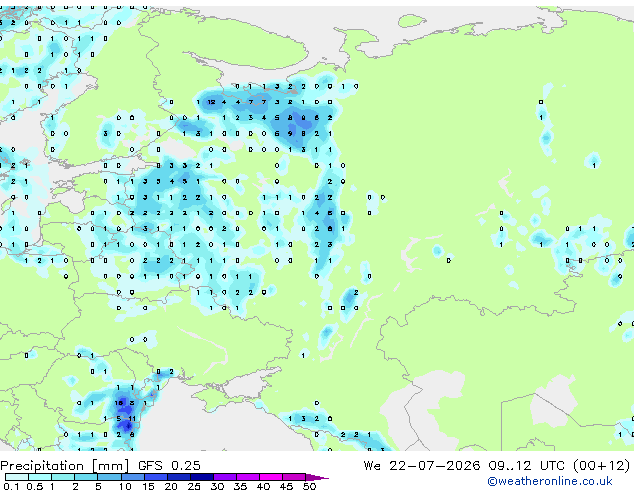Screen dimensions: 634x490
Task: Click the 'GFS 0.25' model label
Action: click(x=169, y=466)
